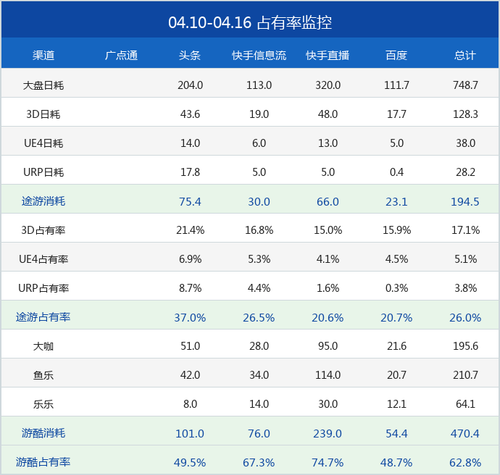Select 途游占有率 头条 value "37.0%"
This screenshot has width=500, height=475.
click(190, 318)
